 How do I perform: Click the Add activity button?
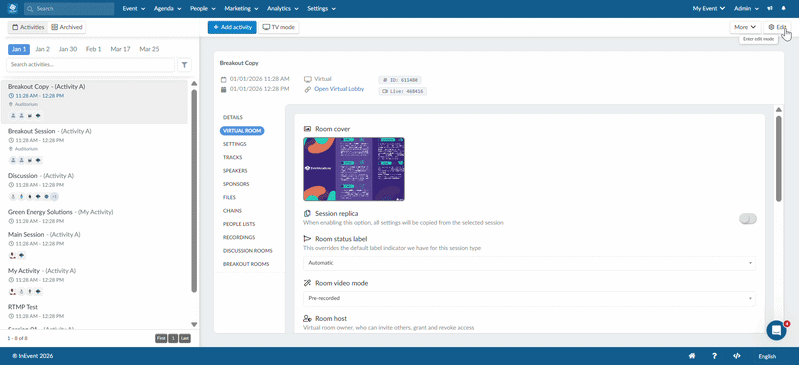tap(232, 27)
